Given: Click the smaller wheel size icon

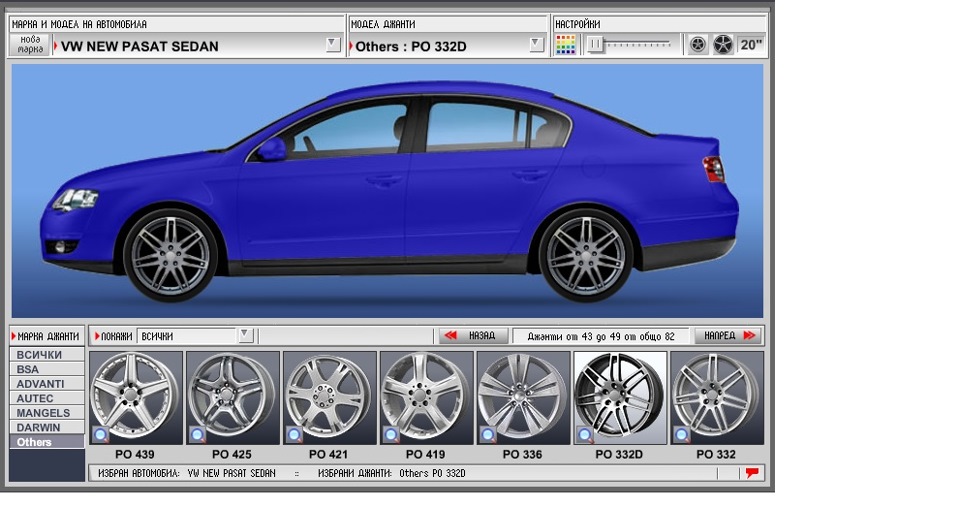Looking at the screenshot, I should point(698,45).
